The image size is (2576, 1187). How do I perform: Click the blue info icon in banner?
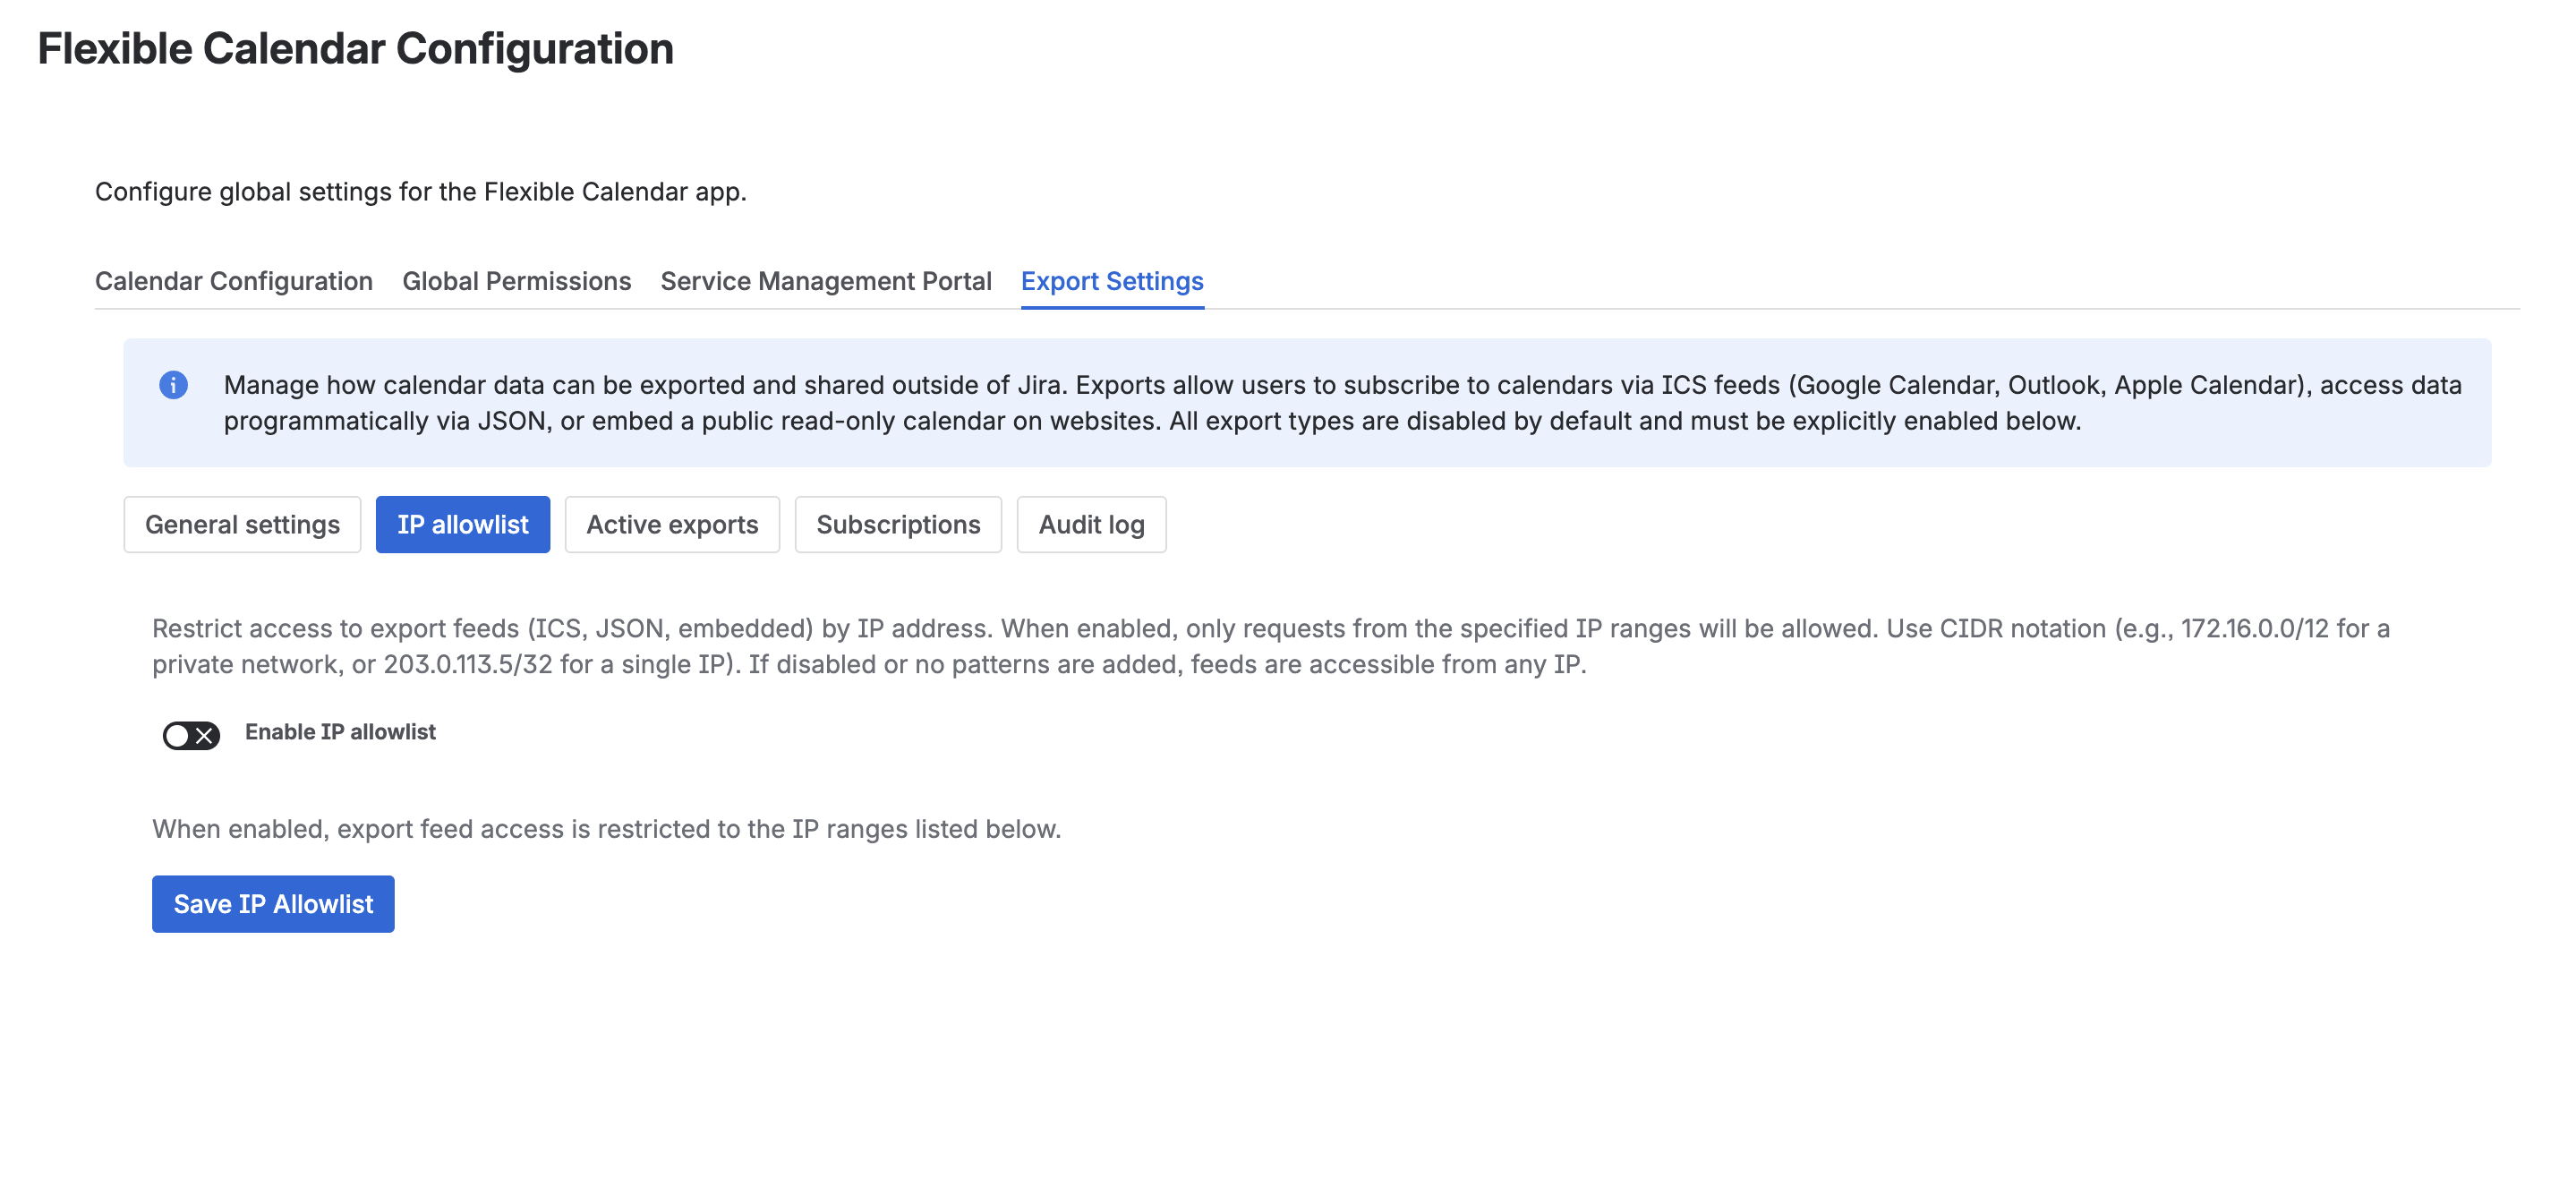click(173, 385)
